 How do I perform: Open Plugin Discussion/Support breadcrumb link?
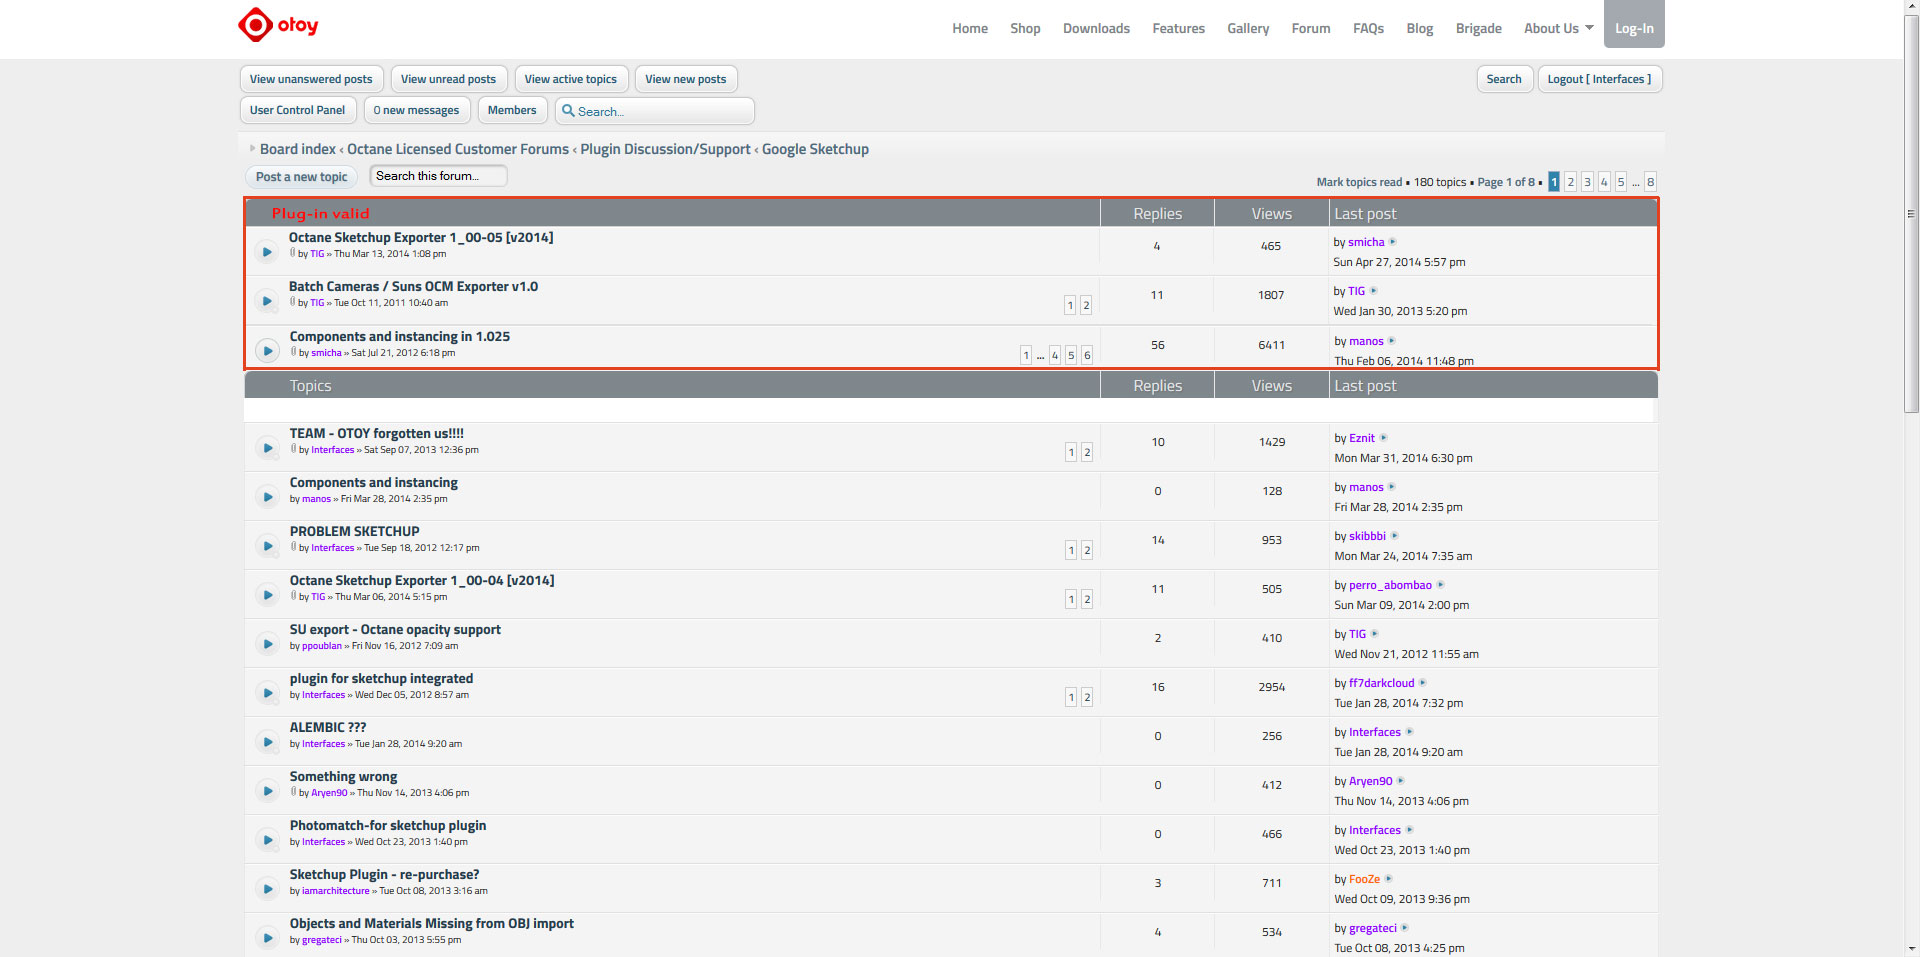pyautogui.click(x=665, y=149)
